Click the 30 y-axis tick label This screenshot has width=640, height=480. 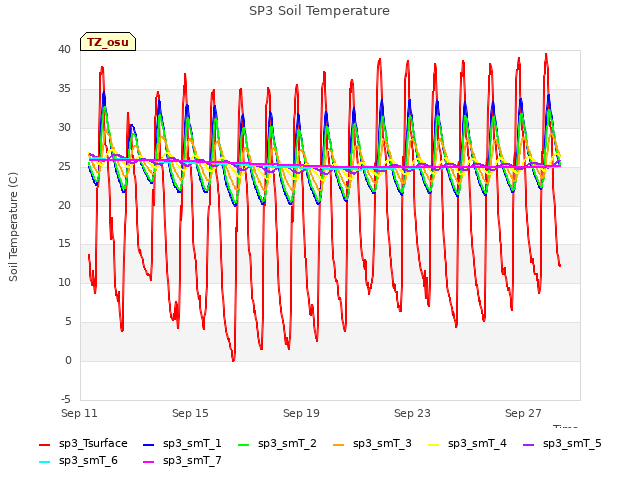[64, 128]
